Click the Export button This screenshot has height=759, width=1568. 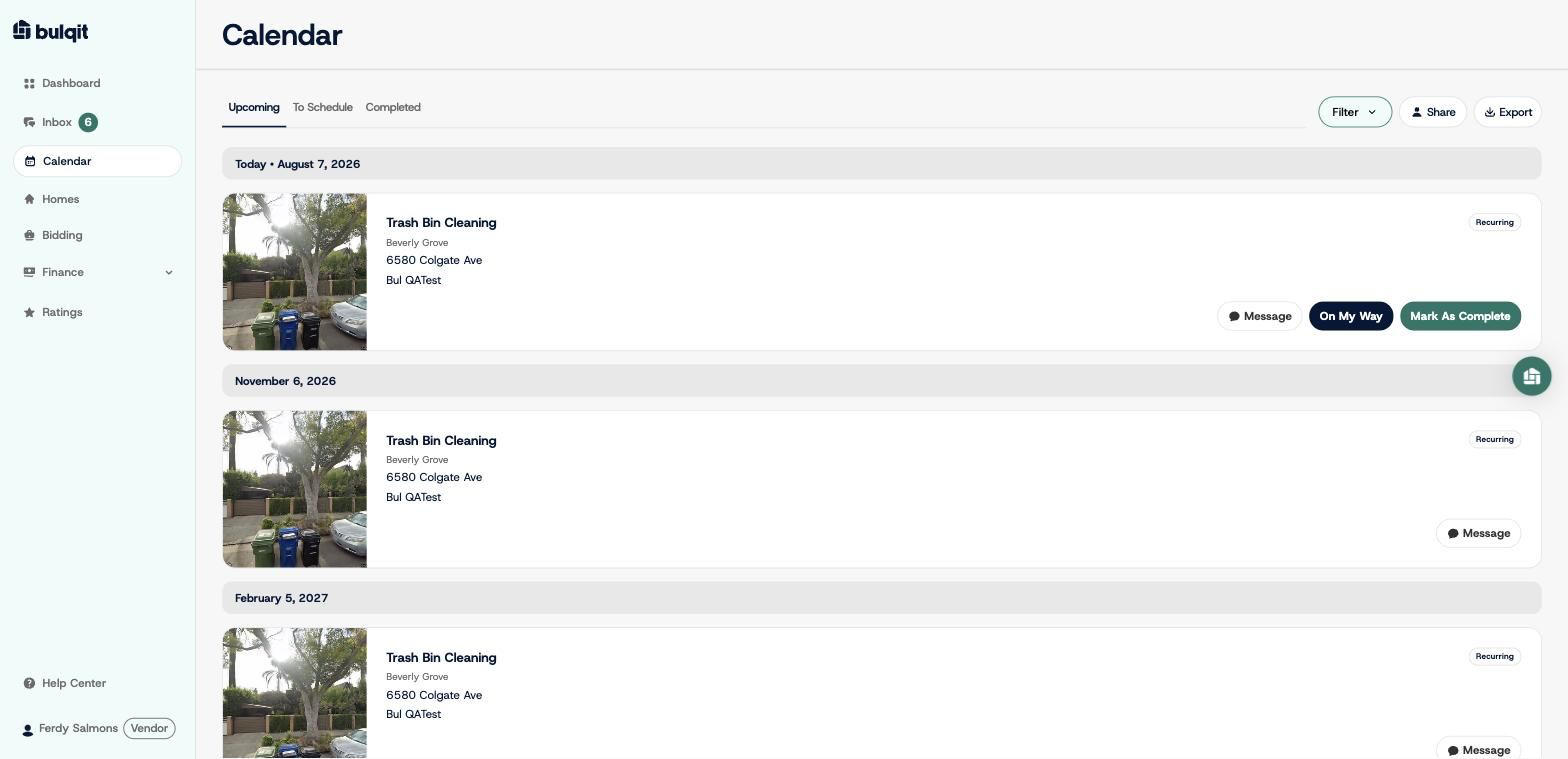point(1507,112)
